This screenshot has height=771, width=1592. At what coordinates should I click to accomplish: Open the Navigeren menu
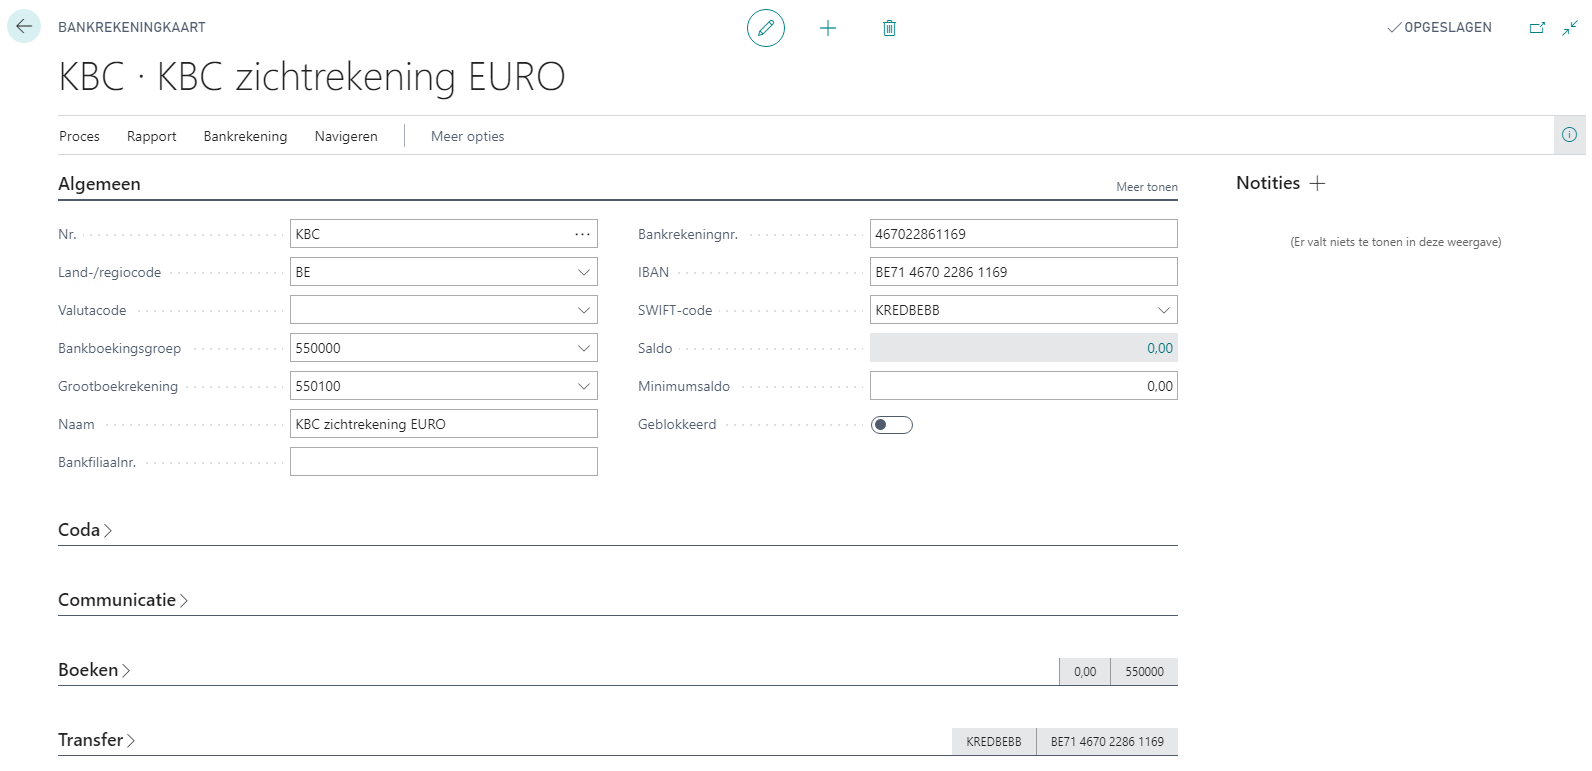point(346,136)
